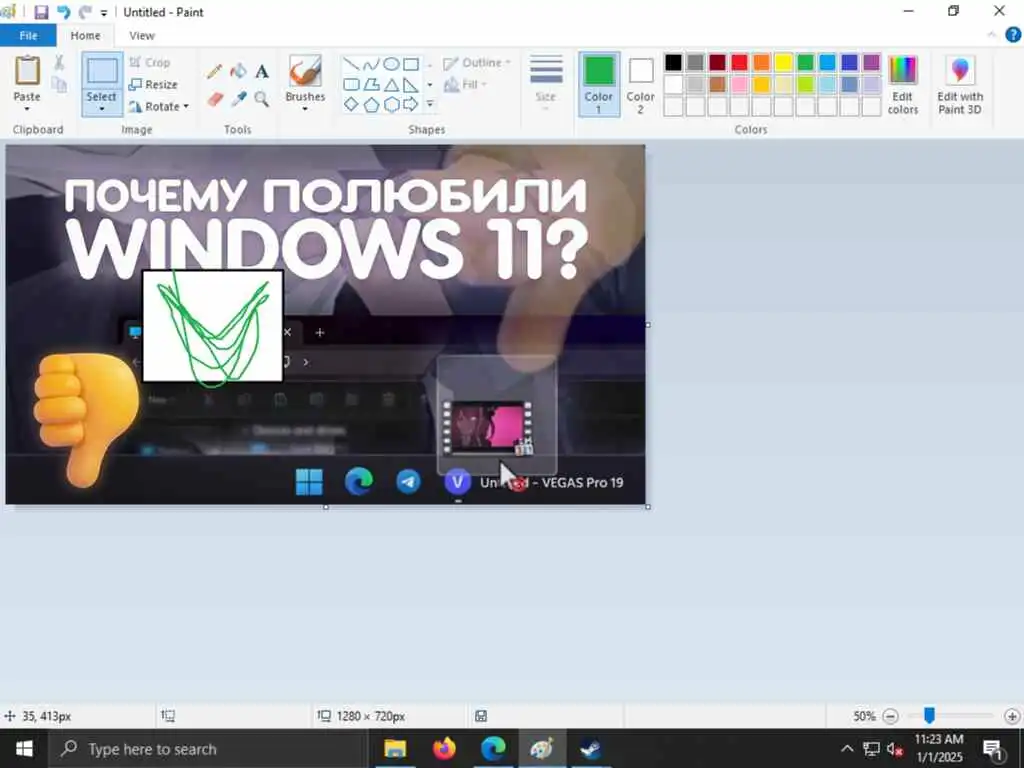Click the Windows Start button
Image resolution: width=1024 pixels, height=768 pixels.
tap(24, 748)
